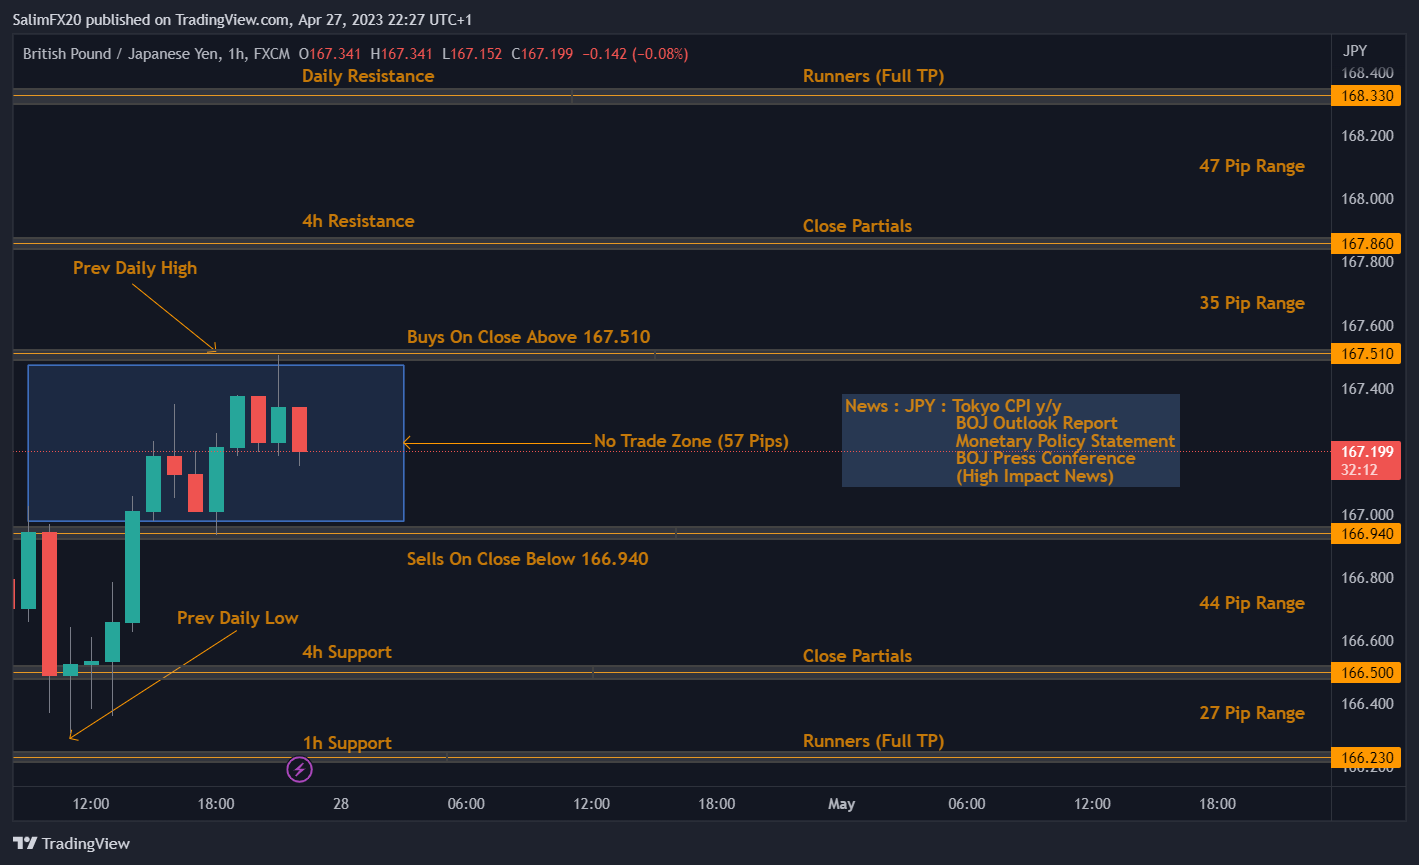Click the purple lightning bolt event icon
The height and width of the screenshot is (865, 1419).
coord(299,769)
